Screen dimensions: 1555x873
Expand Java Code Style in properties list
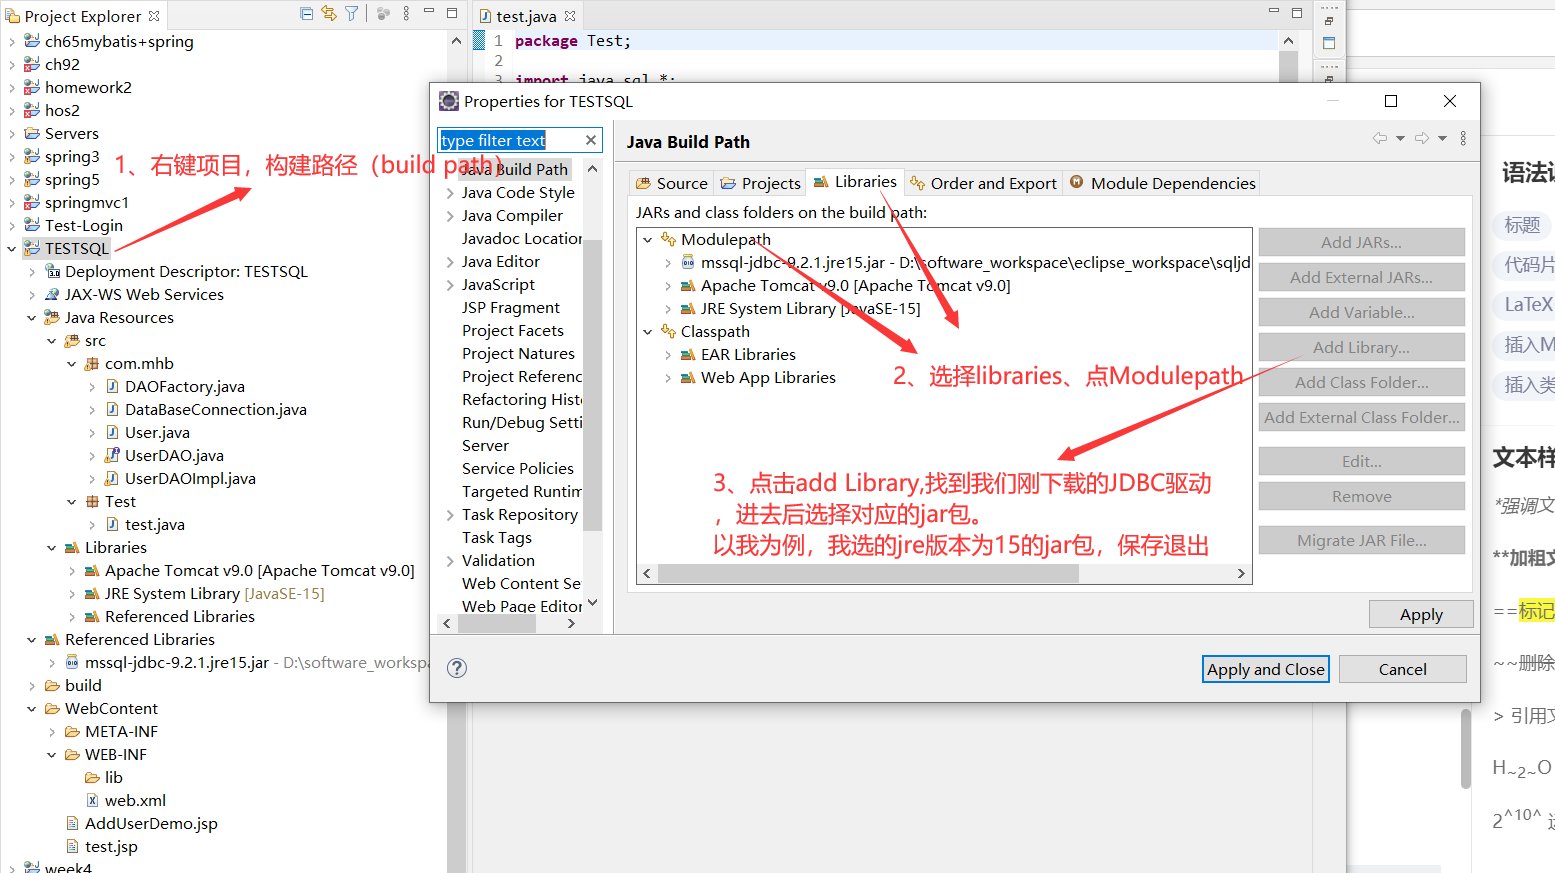[x=450, y=193]
